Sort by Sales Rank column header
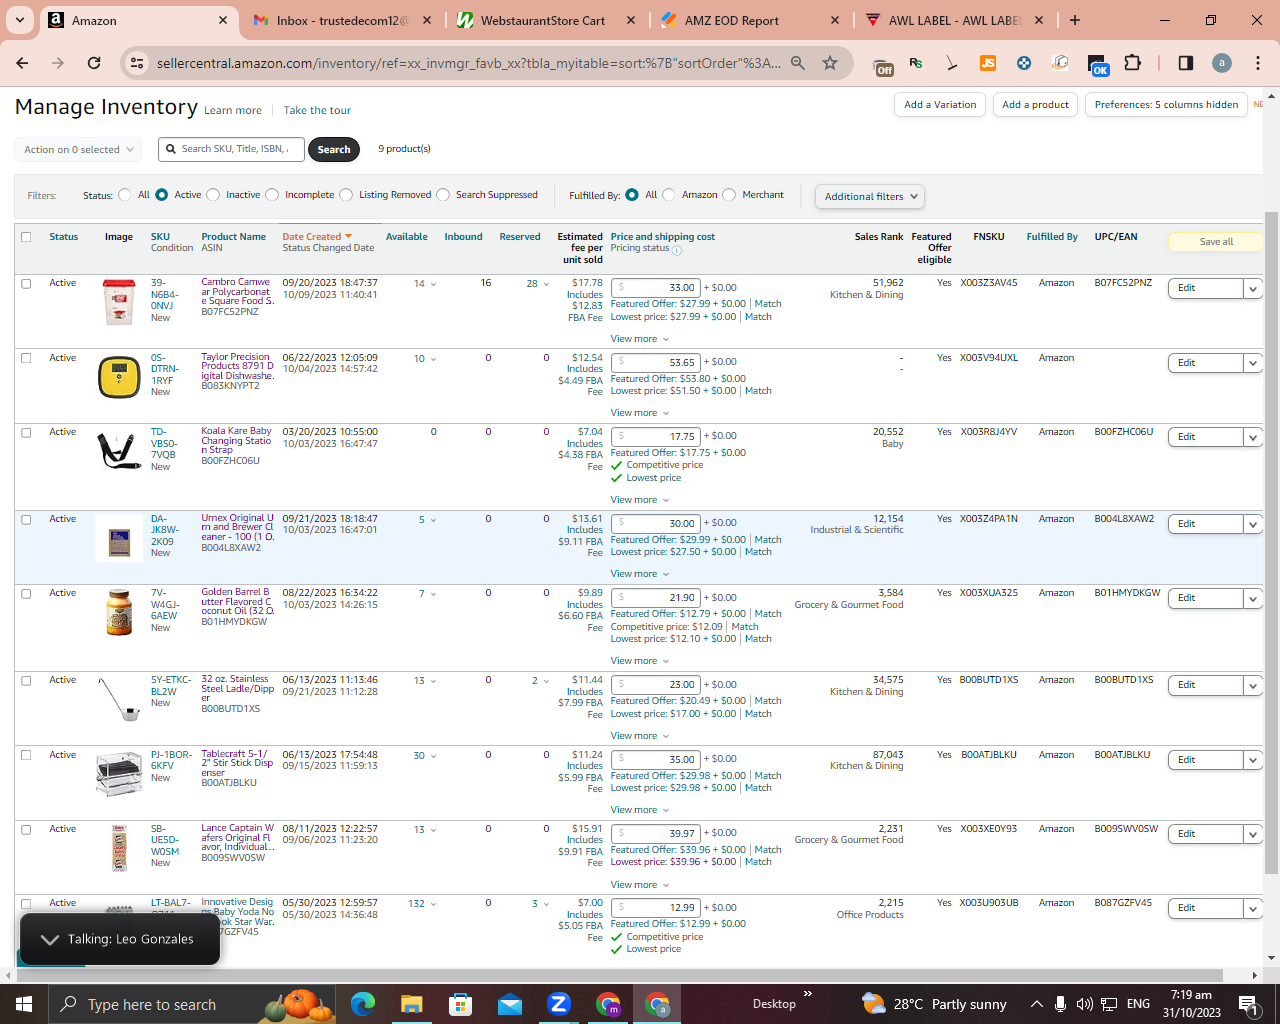1280x1024 pixels. (x=879, y=237)
